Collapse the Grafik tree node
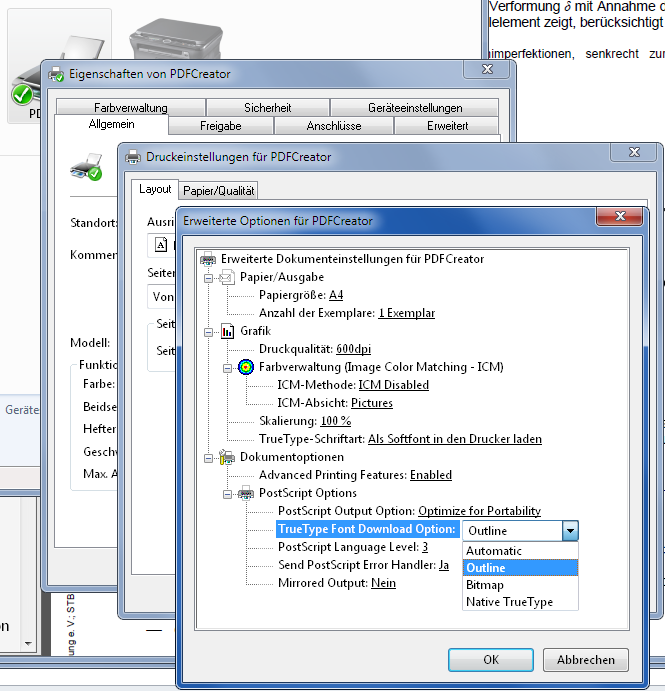The image size is (665, 691). click(x=208, y=332)
